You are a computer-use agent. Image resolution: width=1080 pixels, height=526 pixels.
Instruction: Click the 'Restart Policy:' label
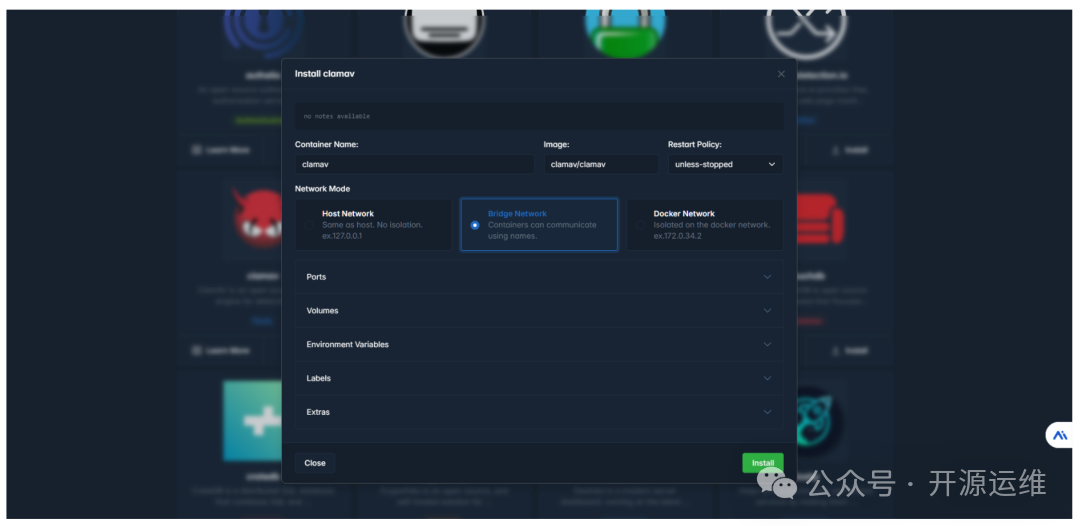(694, 145)
